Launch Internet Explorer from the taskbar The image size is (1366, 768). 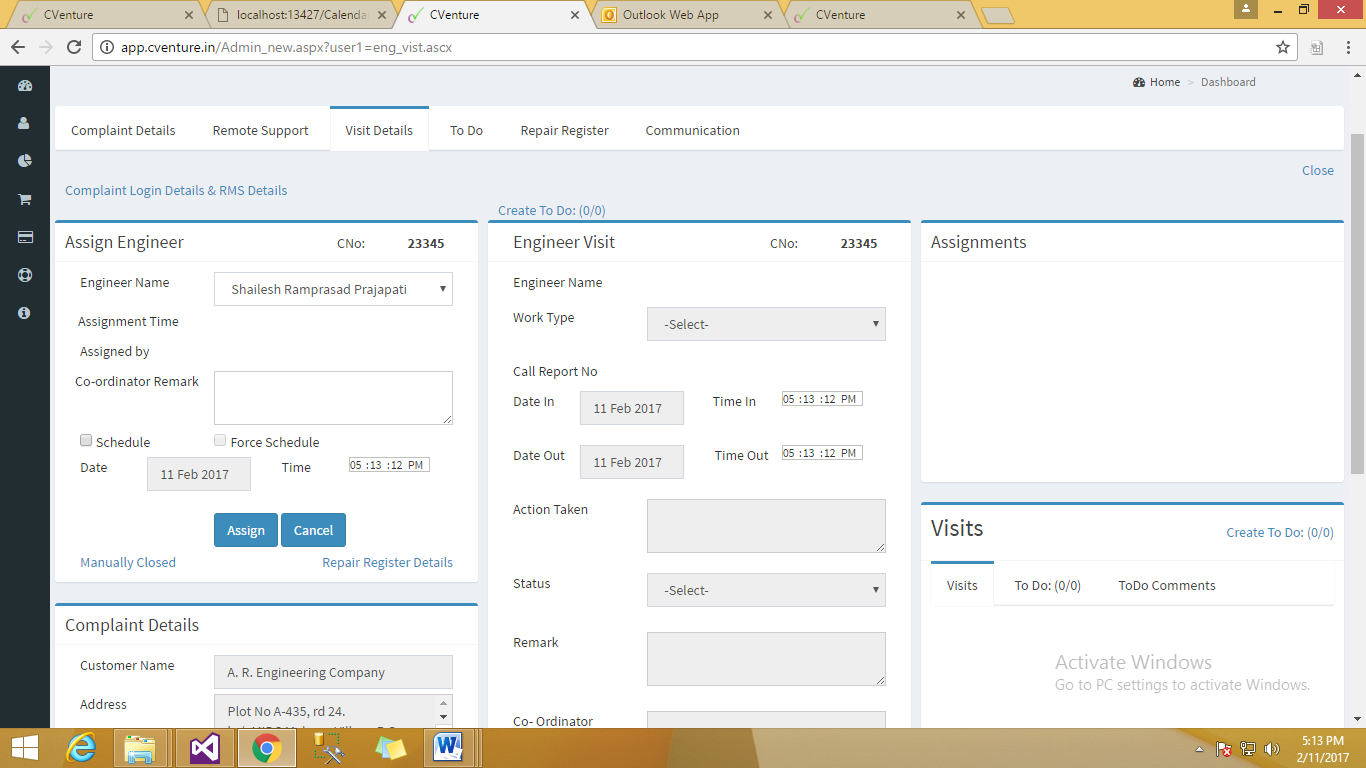81,748
